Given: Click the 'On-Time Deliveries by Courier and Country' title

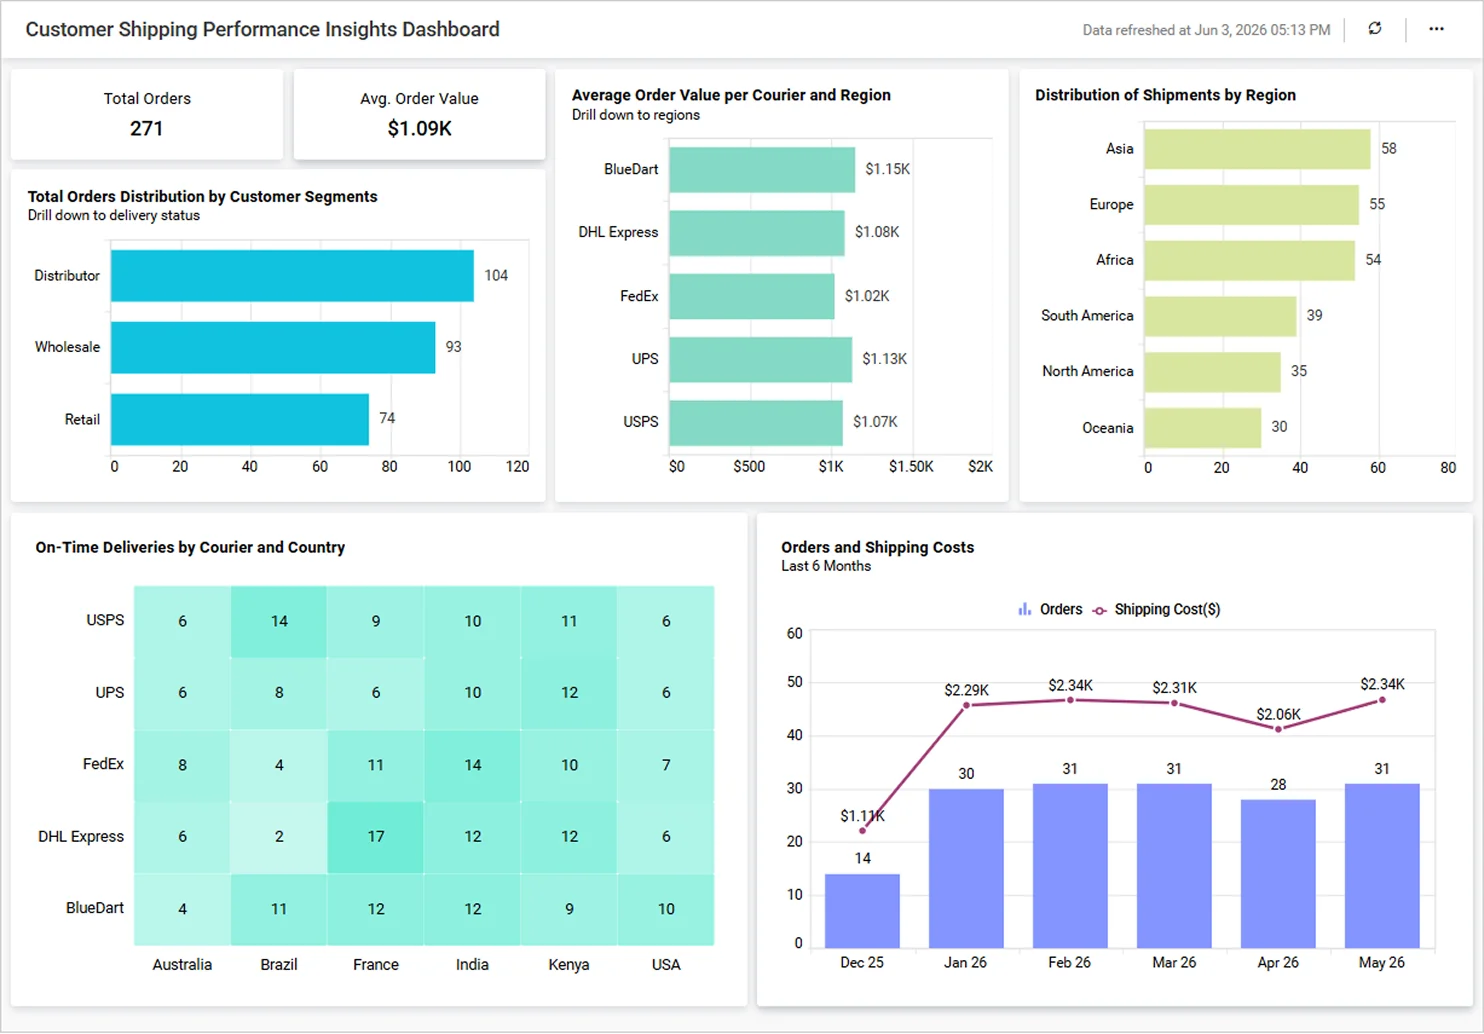Looking at the screenshot, I should tap(190, 547).
